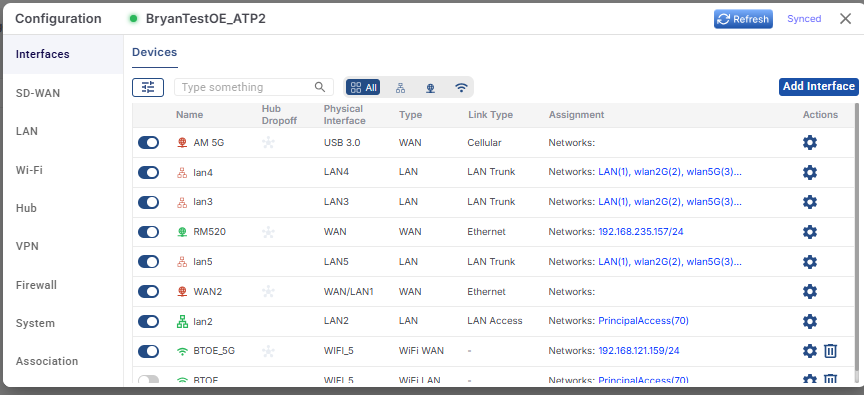This screenshot has height=395, width=864.
Task: Click the search magnifier icon
Action: click(320, 87)
